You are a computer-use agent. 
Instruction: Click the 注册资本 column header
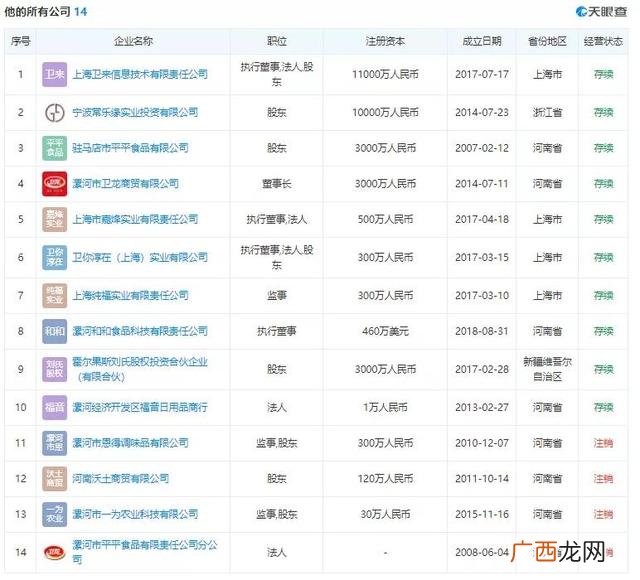coord(385,41)
